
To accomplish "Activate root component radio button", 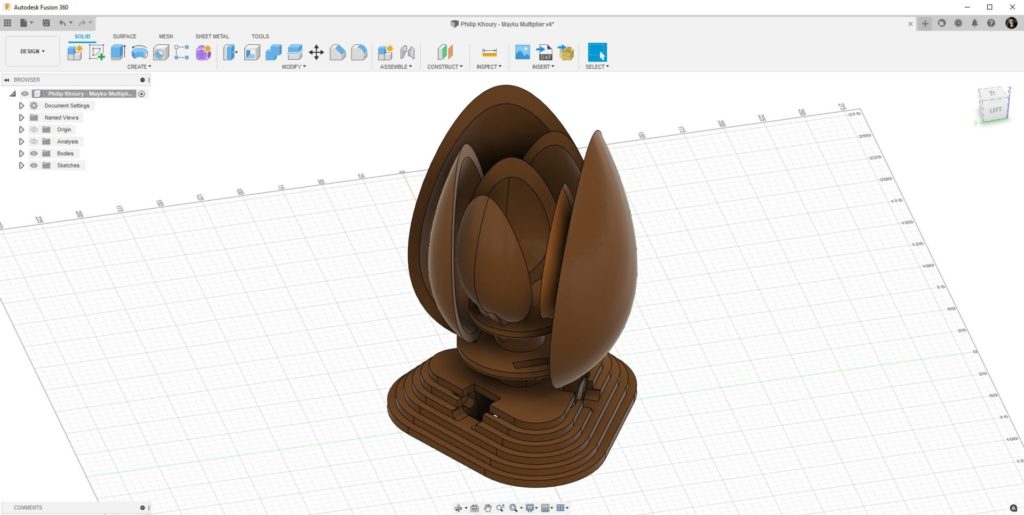I will click(x=142, y=94).
